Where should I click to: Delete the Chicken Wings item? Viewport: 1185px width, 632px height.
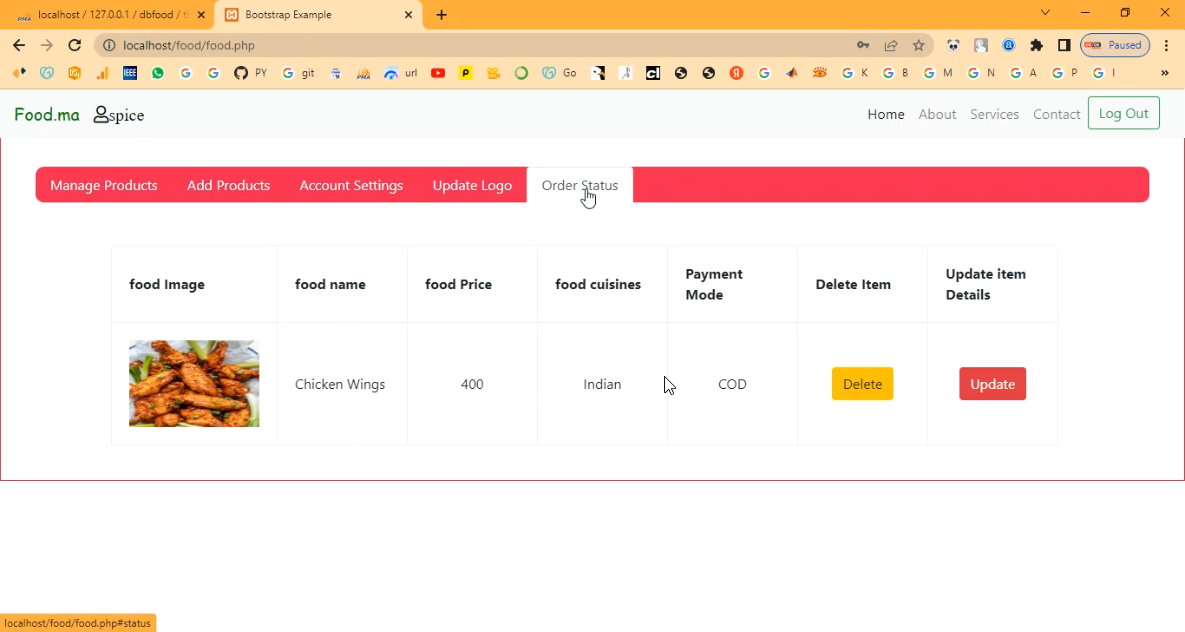pyautogui.click(x=862, y=384)
